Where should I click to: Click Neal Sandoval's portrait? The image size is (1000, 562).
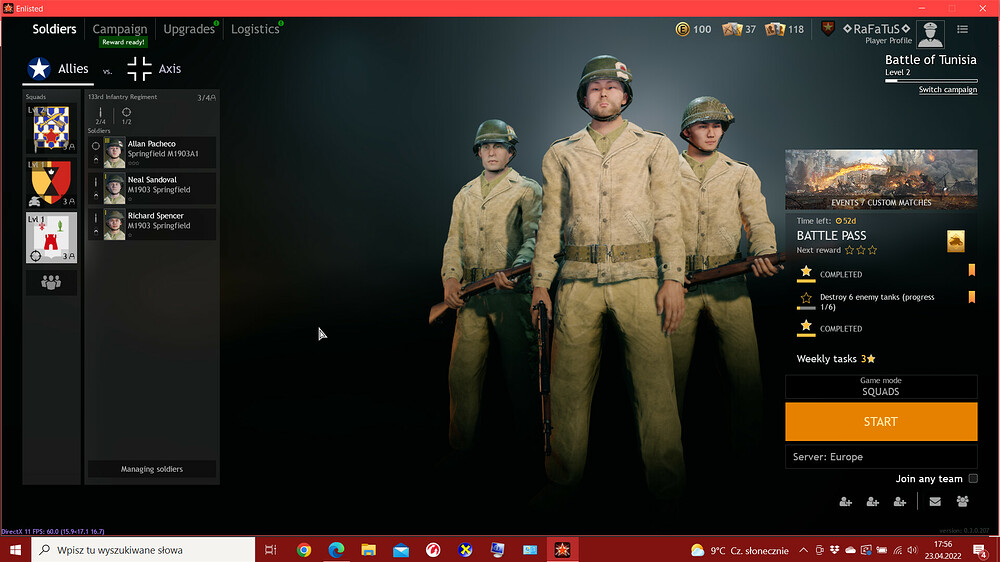[114, 189]
